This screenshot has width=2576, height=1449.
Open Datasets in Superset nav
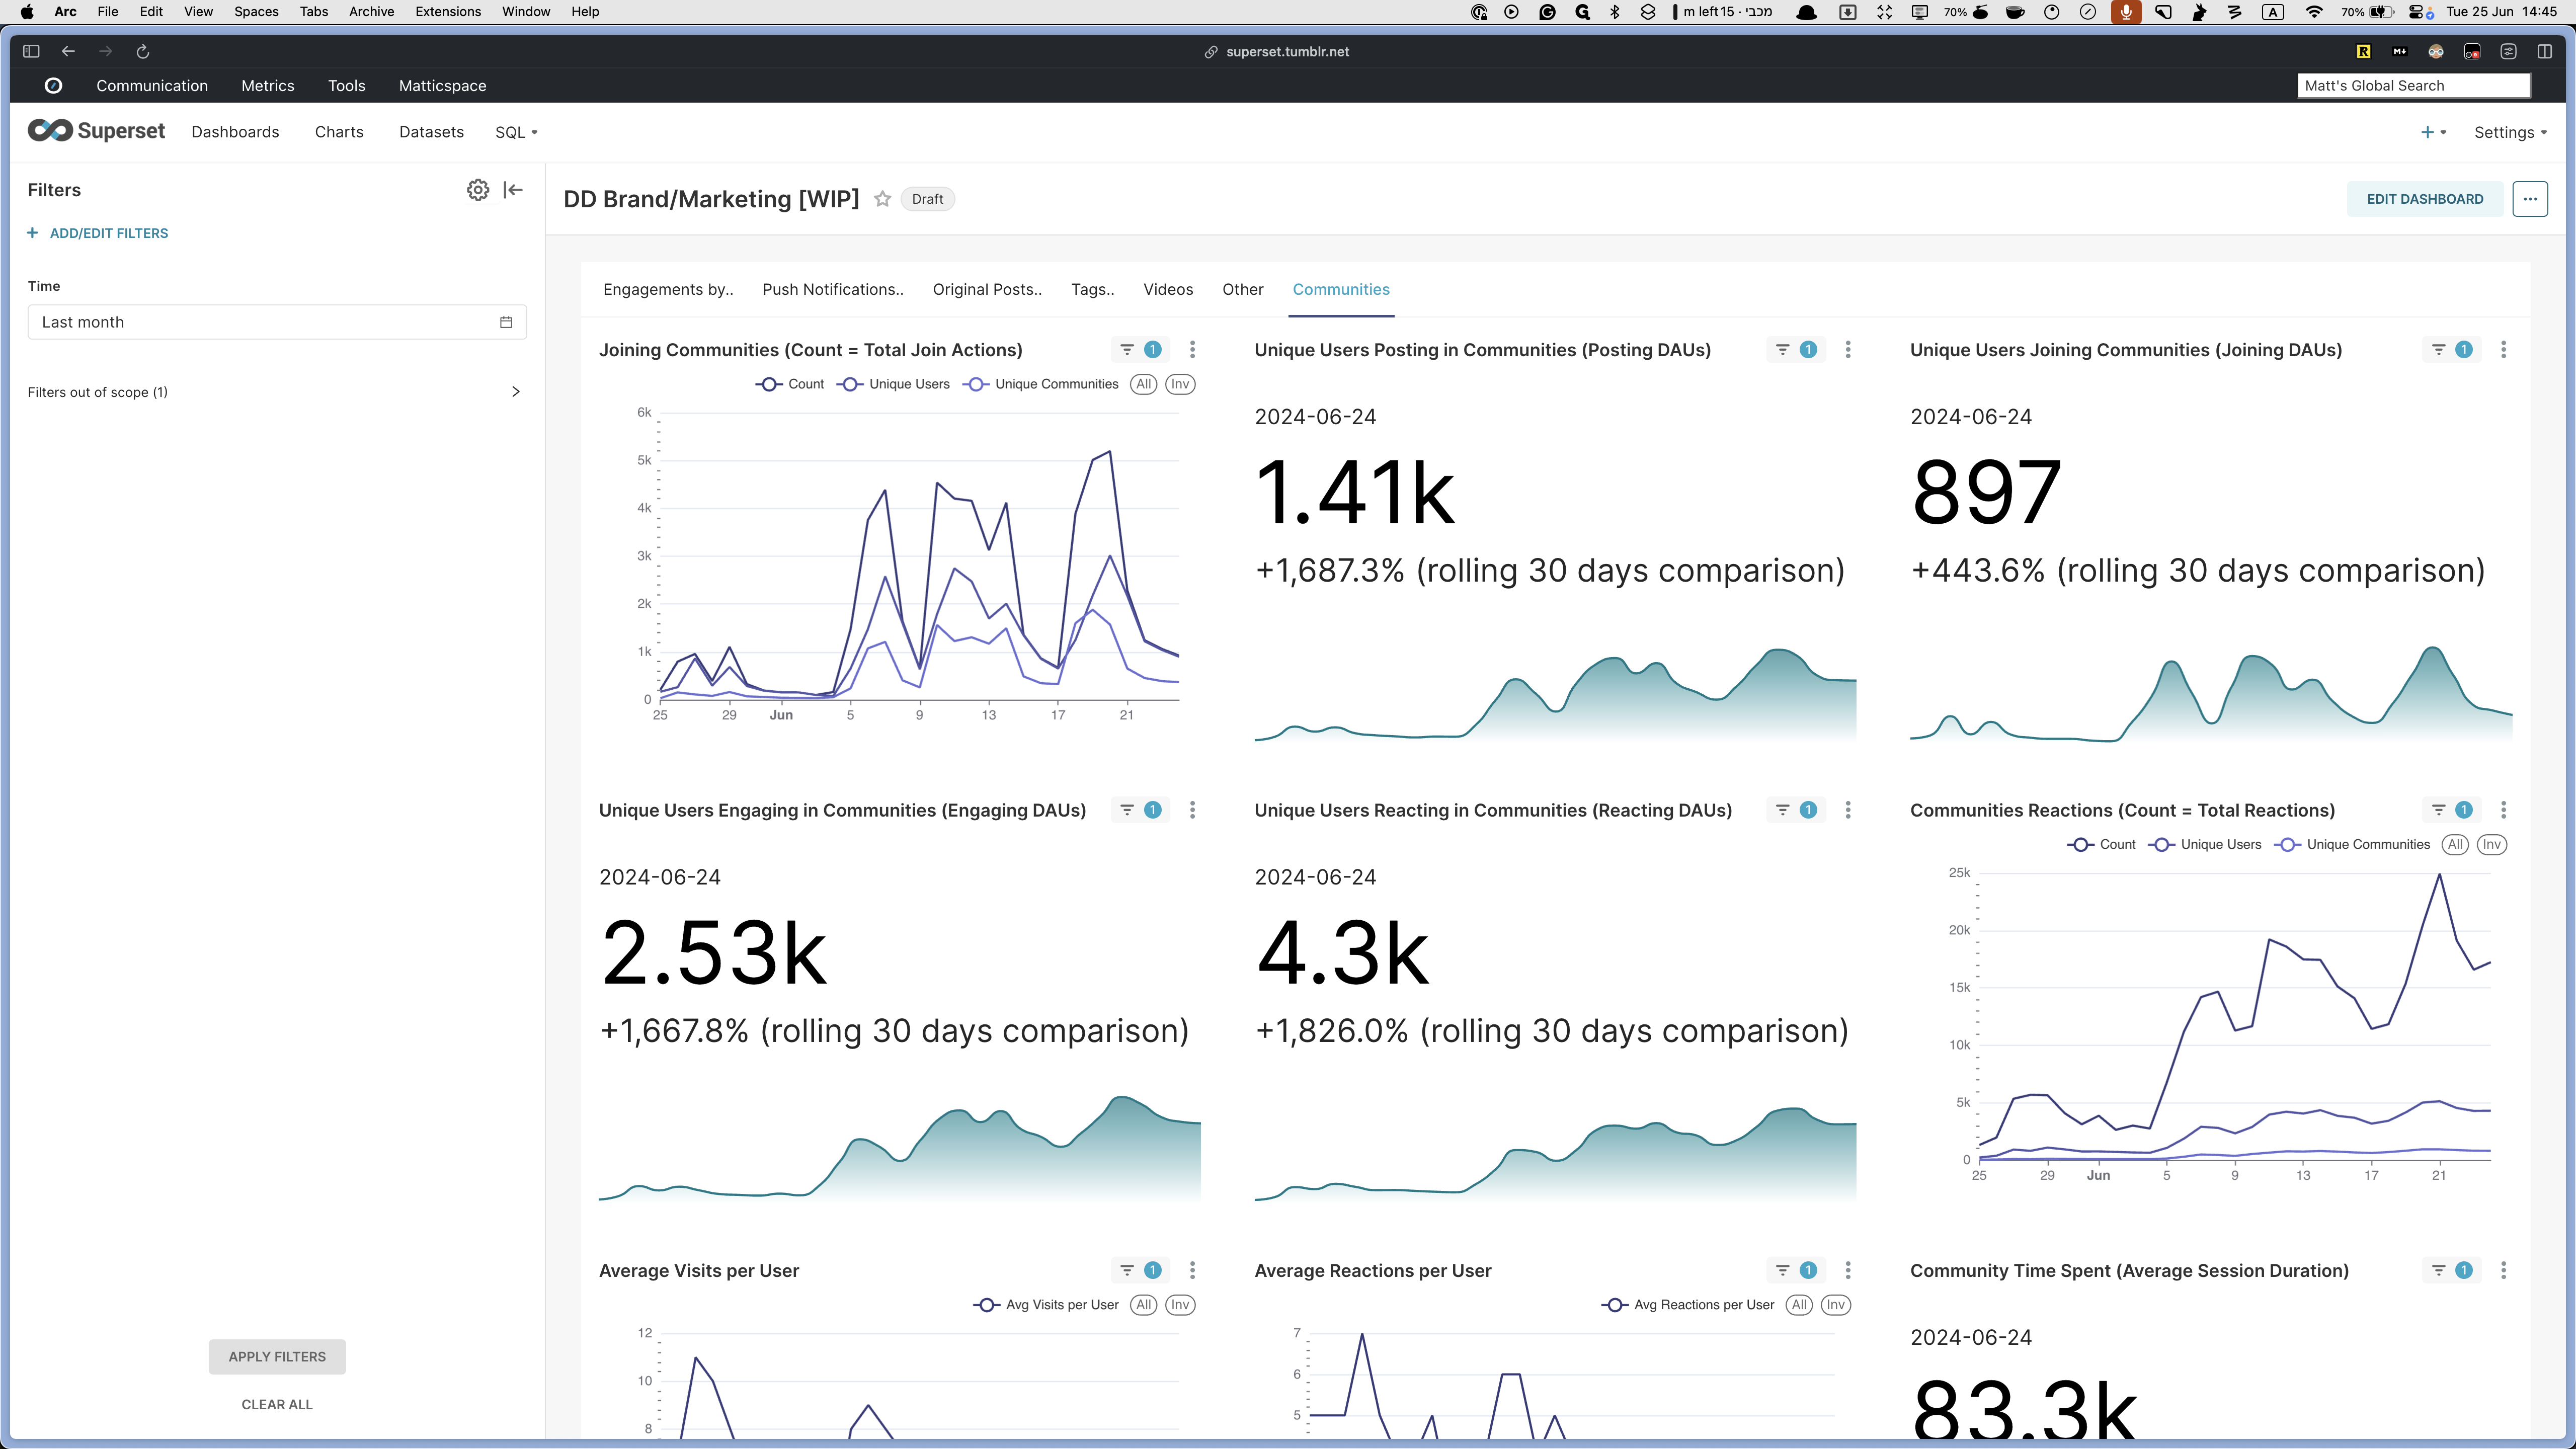click(431, 132)
